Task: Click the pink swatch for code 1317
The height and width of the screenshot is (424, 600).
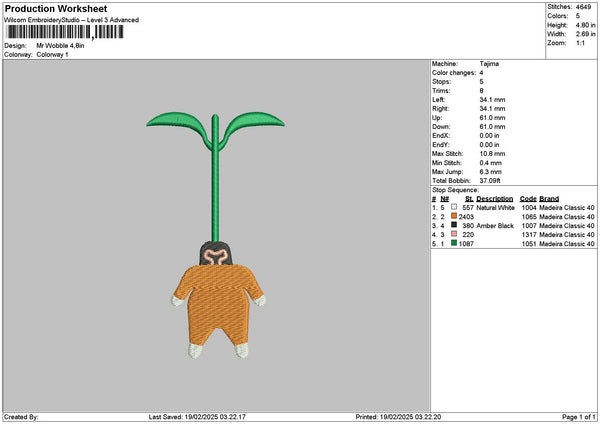Action: [x=454, y=234]
